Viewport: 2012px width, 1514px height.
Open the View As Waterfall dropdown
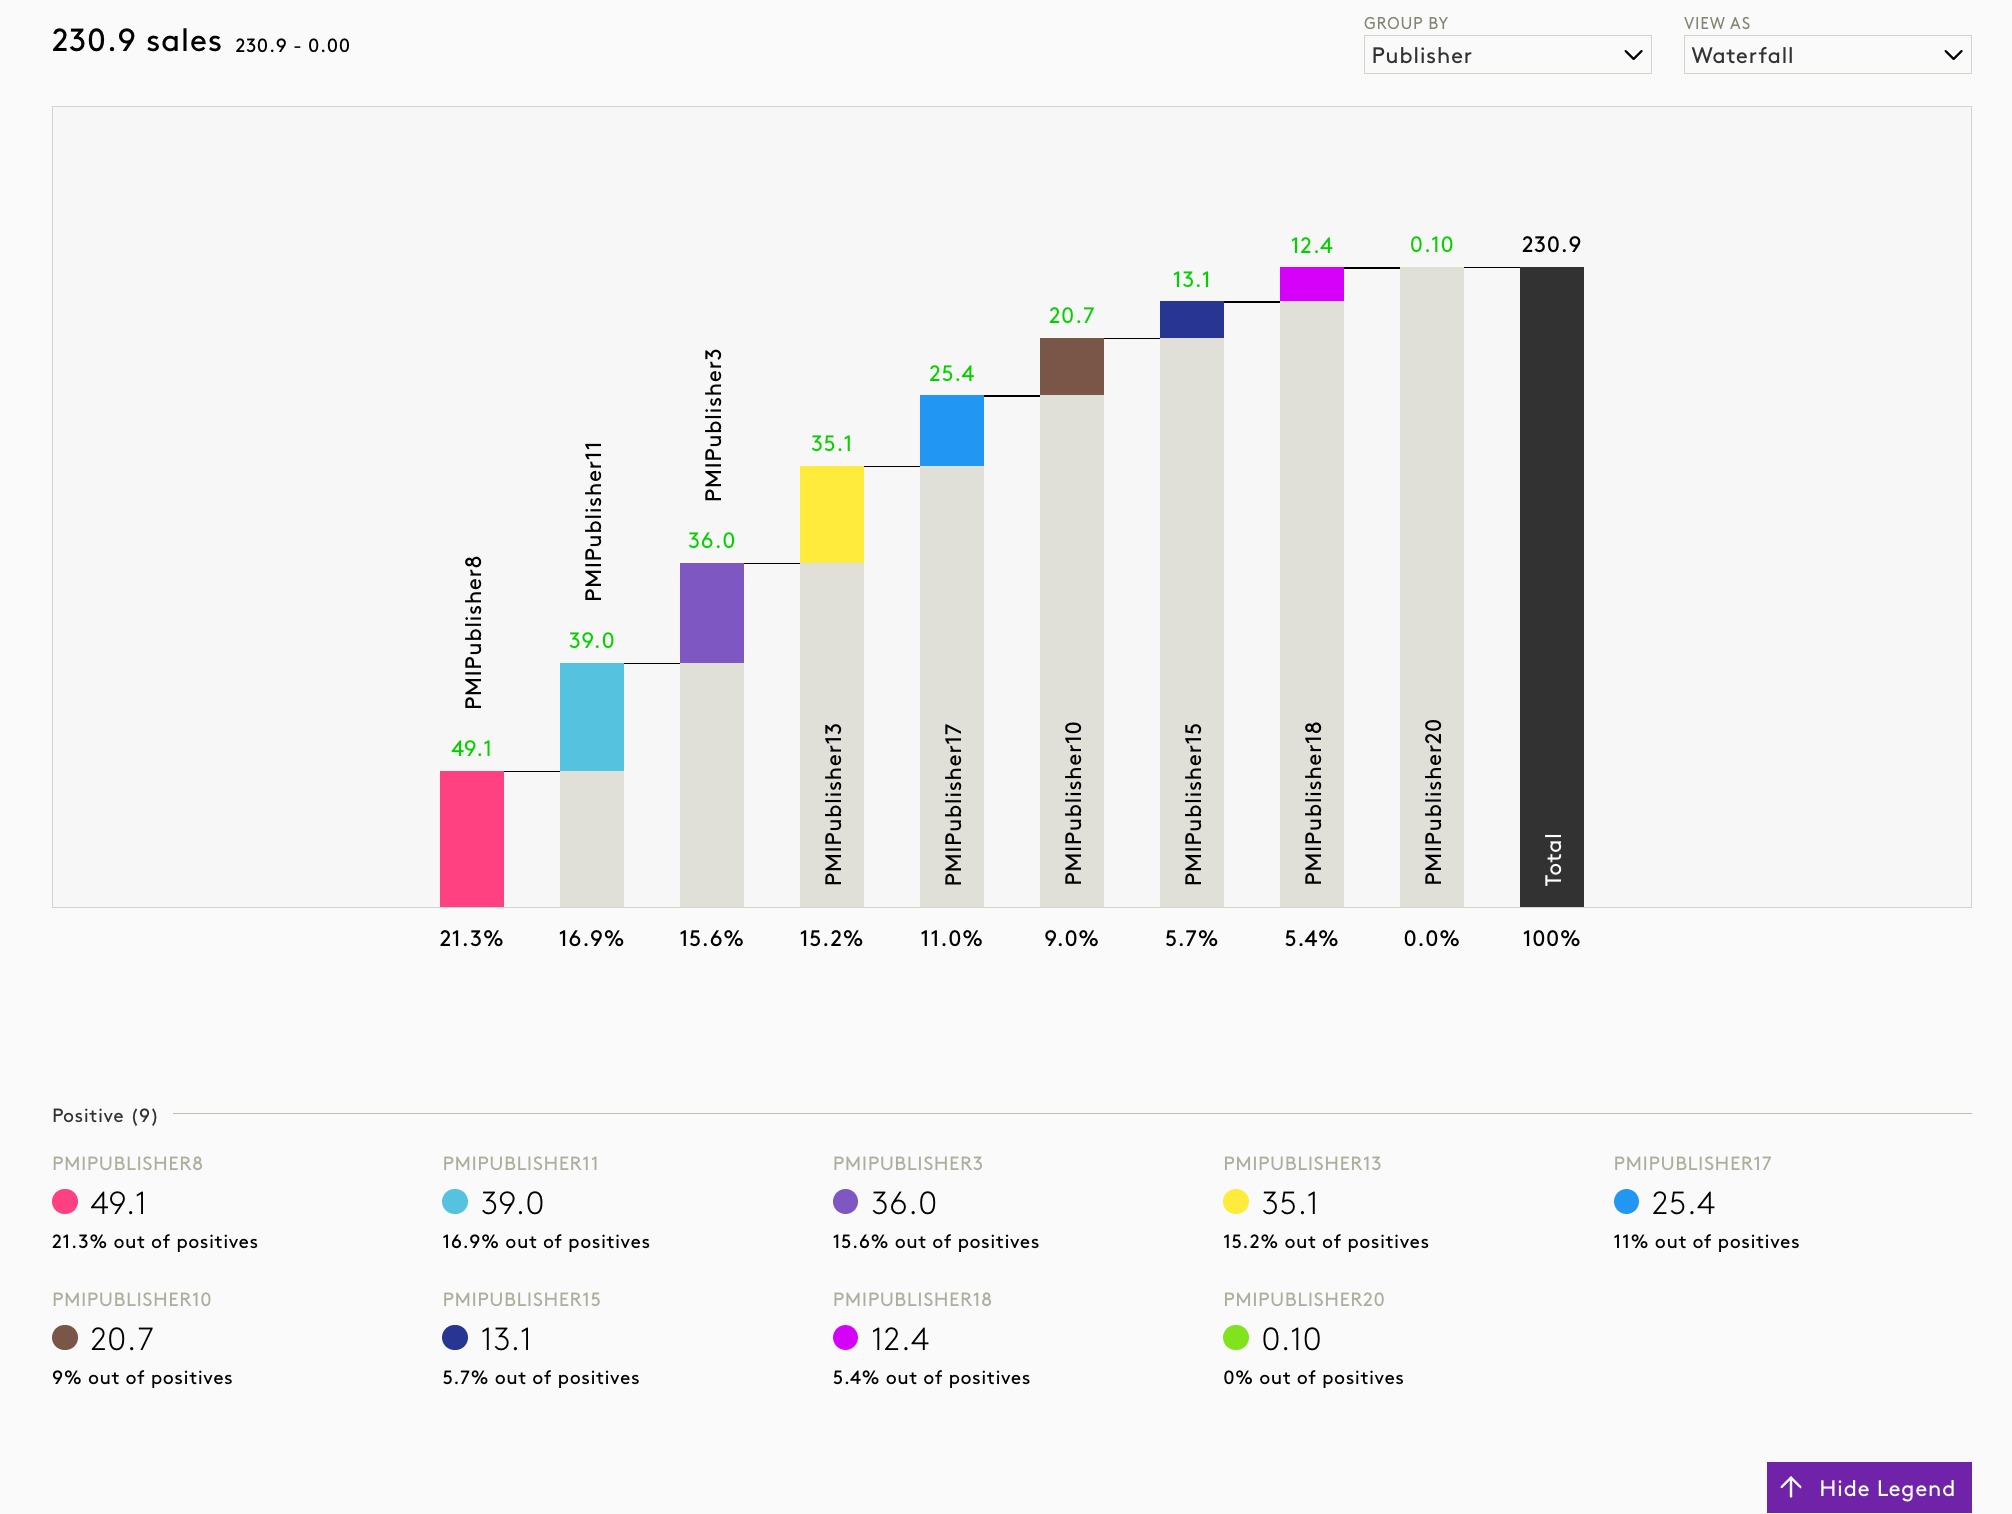tap(1826, 55)
